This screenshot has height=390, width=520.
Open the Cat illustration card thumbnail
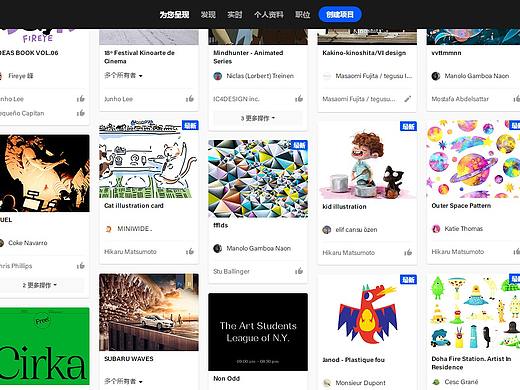tap(149, 159)
